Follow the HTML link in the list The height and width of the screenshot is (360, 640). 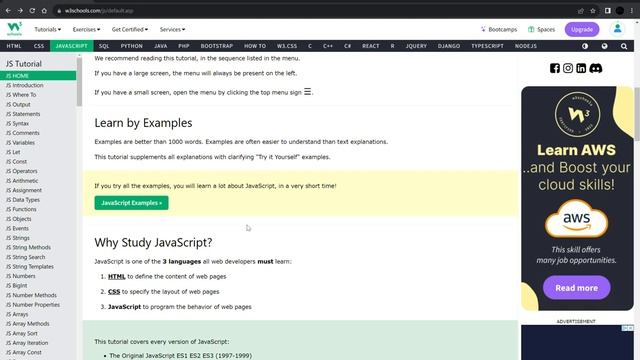(116, 276)
